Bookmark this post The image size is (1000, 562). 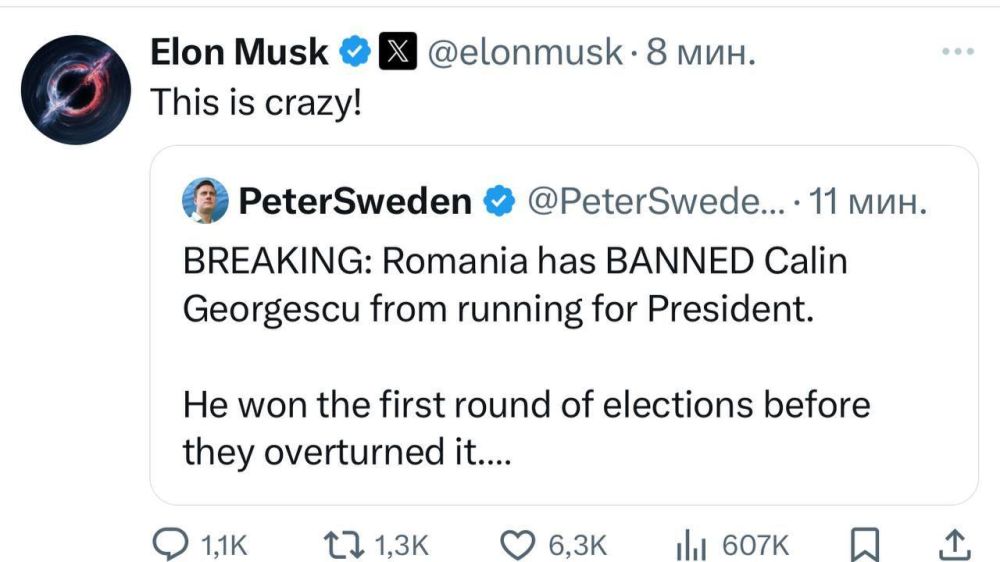click(x=861, y=543)
